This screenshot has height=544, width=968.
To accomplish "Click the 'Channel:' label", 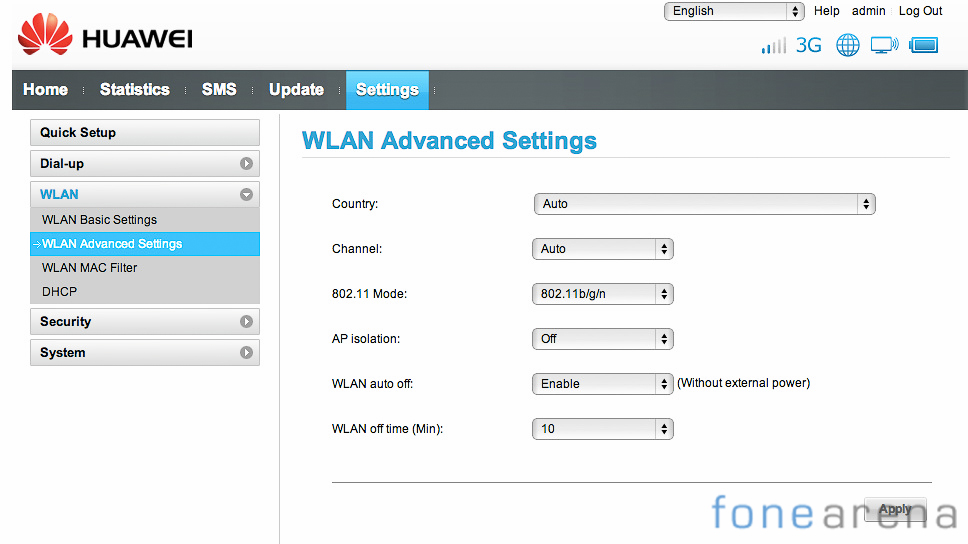I will [357, 249].
